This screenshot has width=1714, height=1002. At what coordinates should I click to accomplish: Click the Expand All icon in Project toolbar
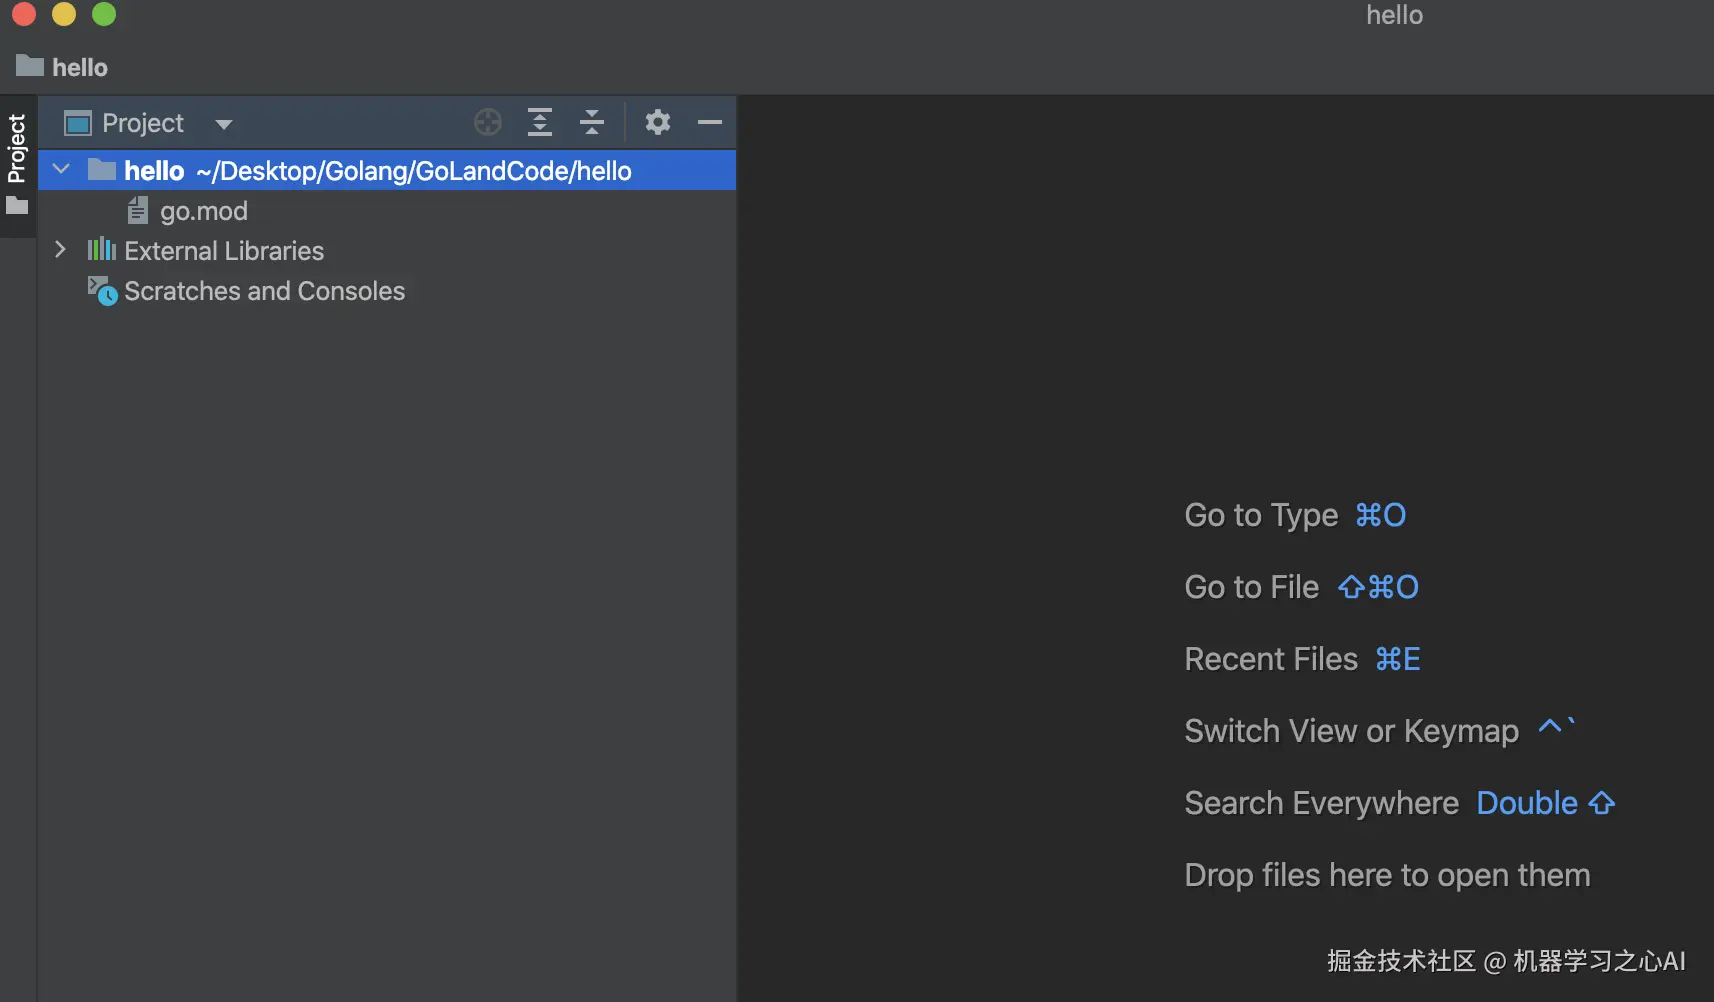coord(540,122)
